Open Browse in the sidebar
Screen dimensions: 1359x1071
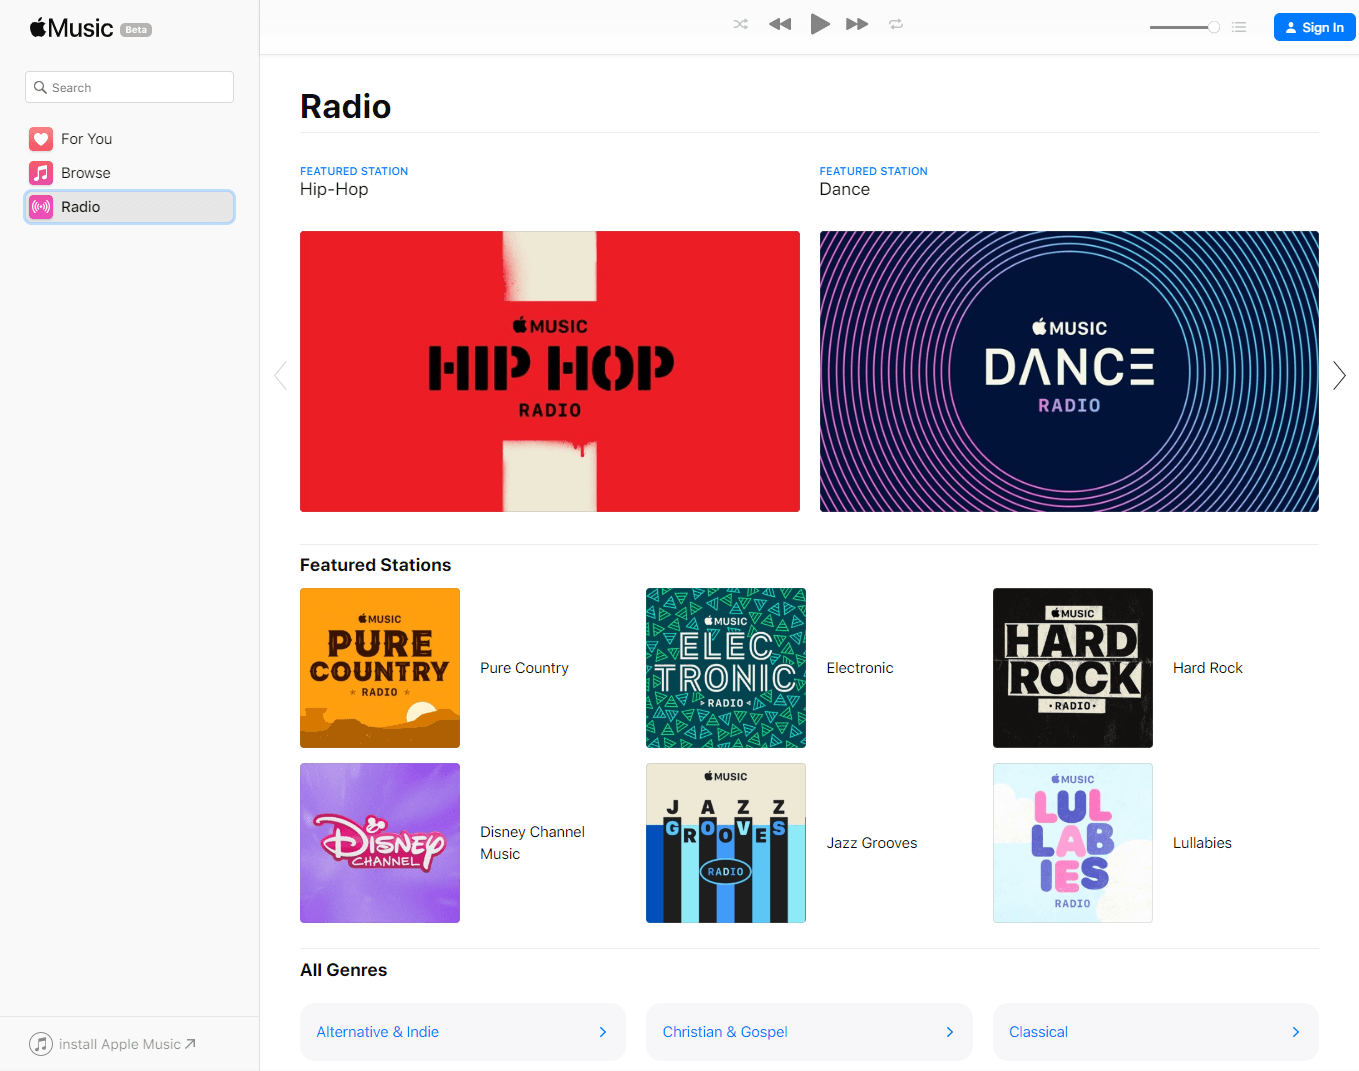coord(129,173)
